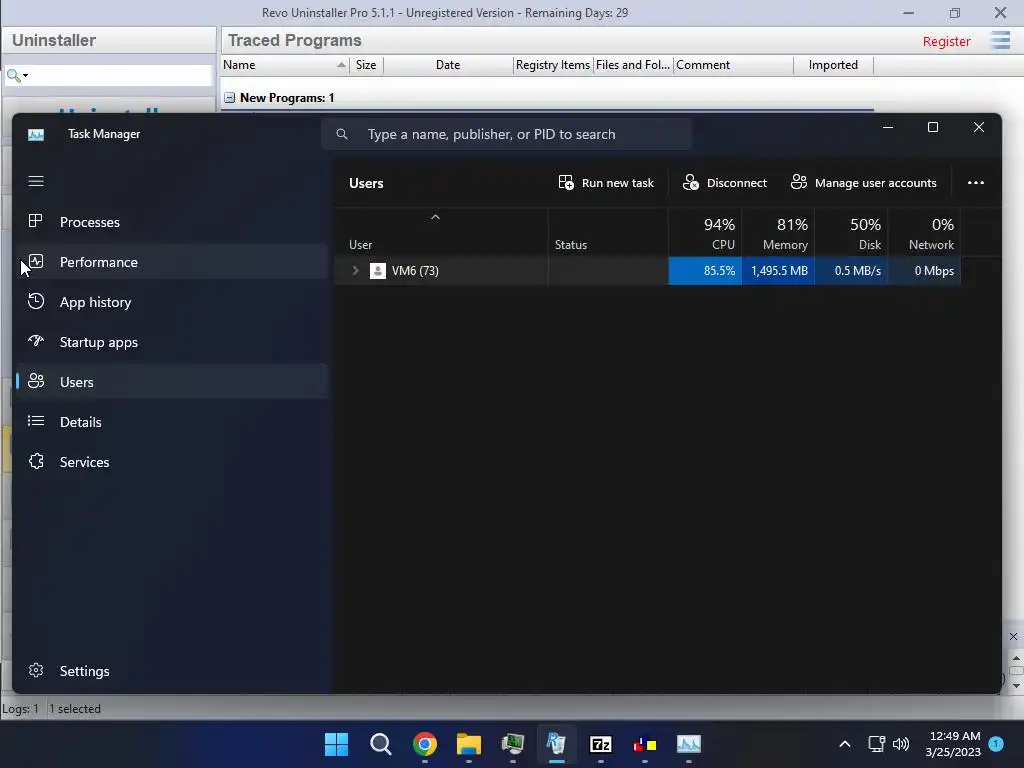The height and width of the screenshot is (768, 1024).
Task: Open Windows Start menu
Action: (x=336, y=744)
